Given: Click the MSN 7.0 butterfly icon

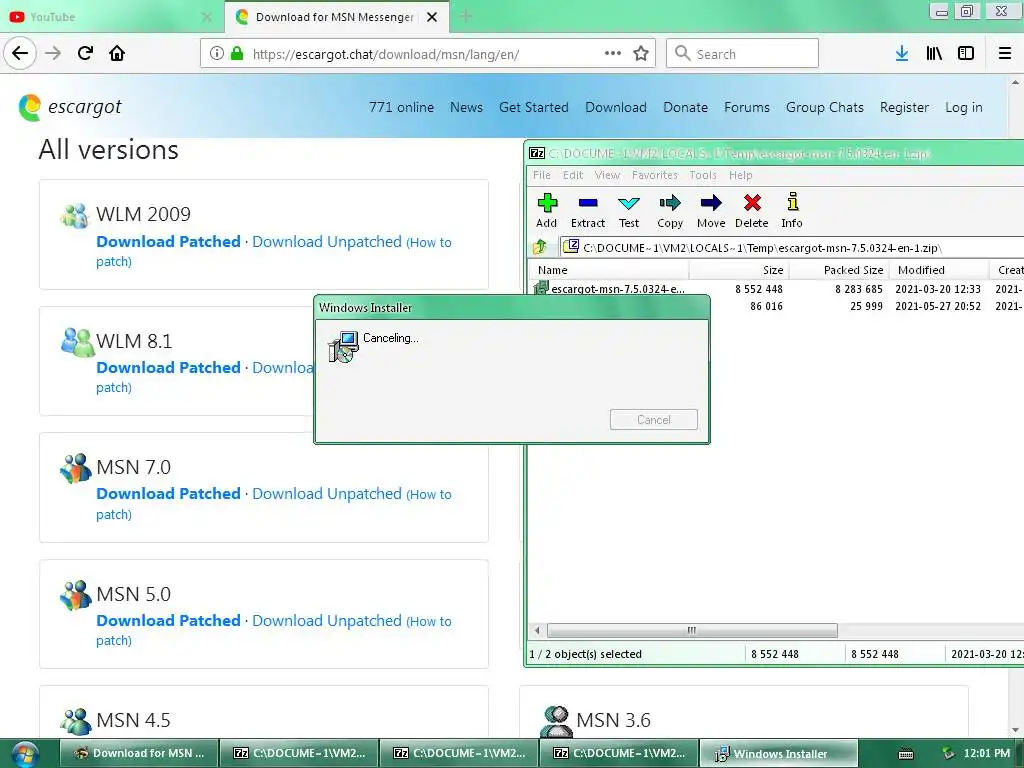Looking at the screenshot, I should point(75,468).
